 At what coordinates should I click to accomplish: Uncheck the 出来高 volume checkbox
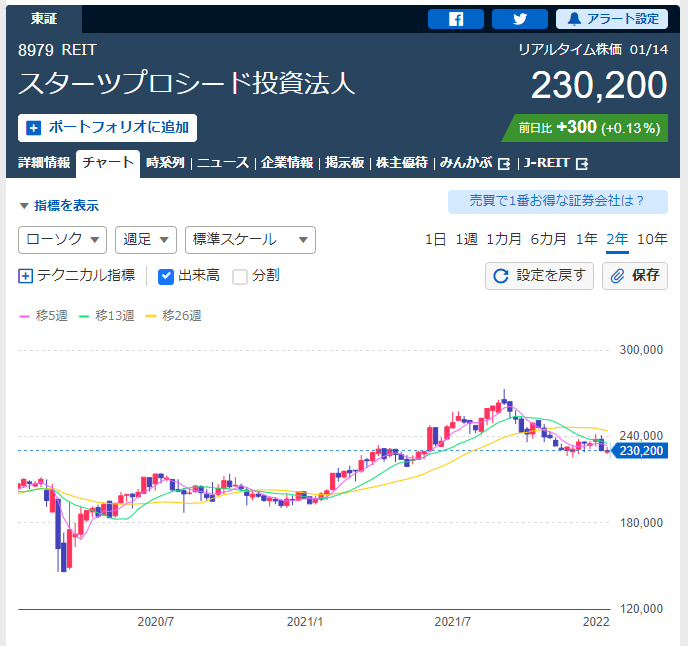click(x=165, y=276)
